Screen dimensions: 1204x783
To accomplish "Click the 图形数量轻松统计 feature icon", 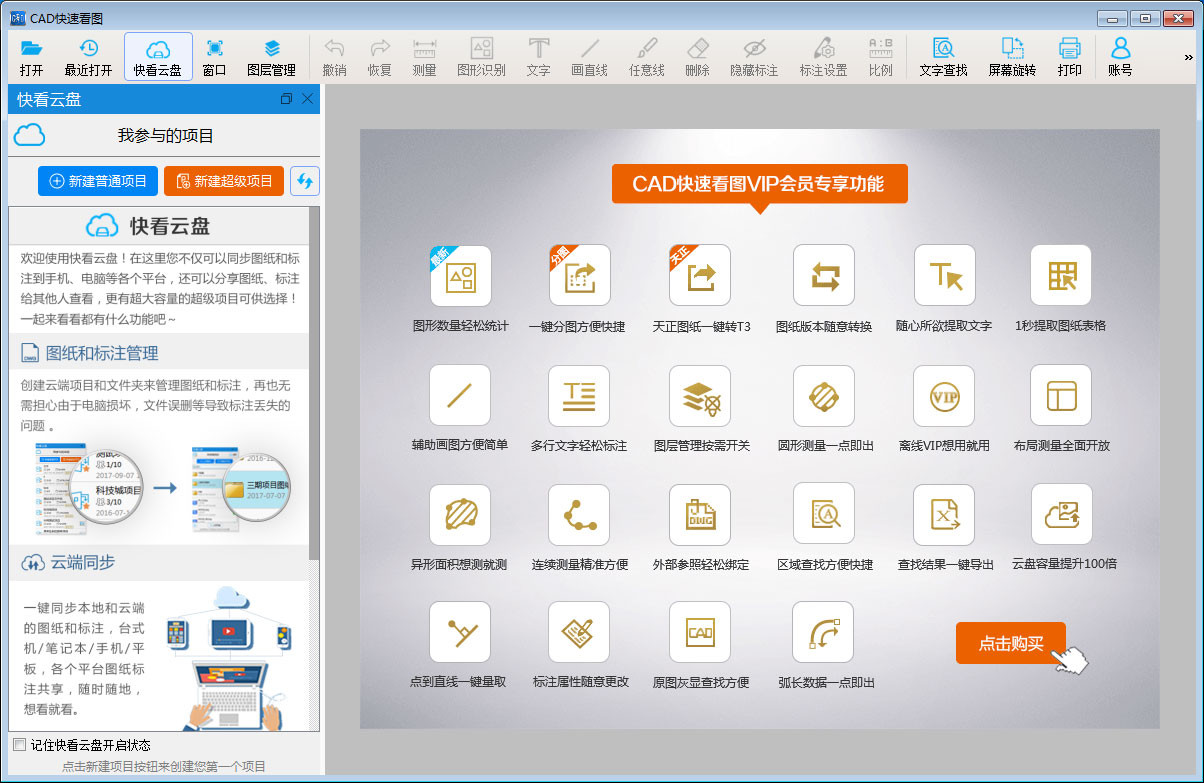I will 460,275.
